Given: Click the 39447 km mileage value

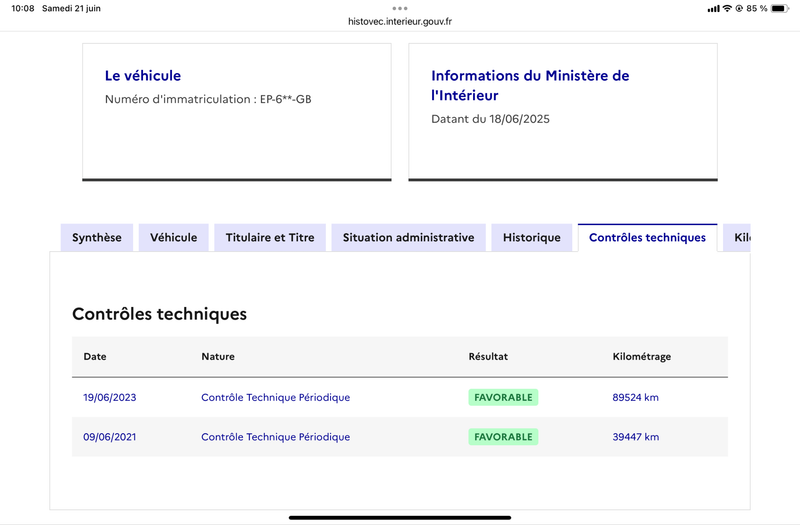Looking at the screenshot, I should click(x=636, y=437).
